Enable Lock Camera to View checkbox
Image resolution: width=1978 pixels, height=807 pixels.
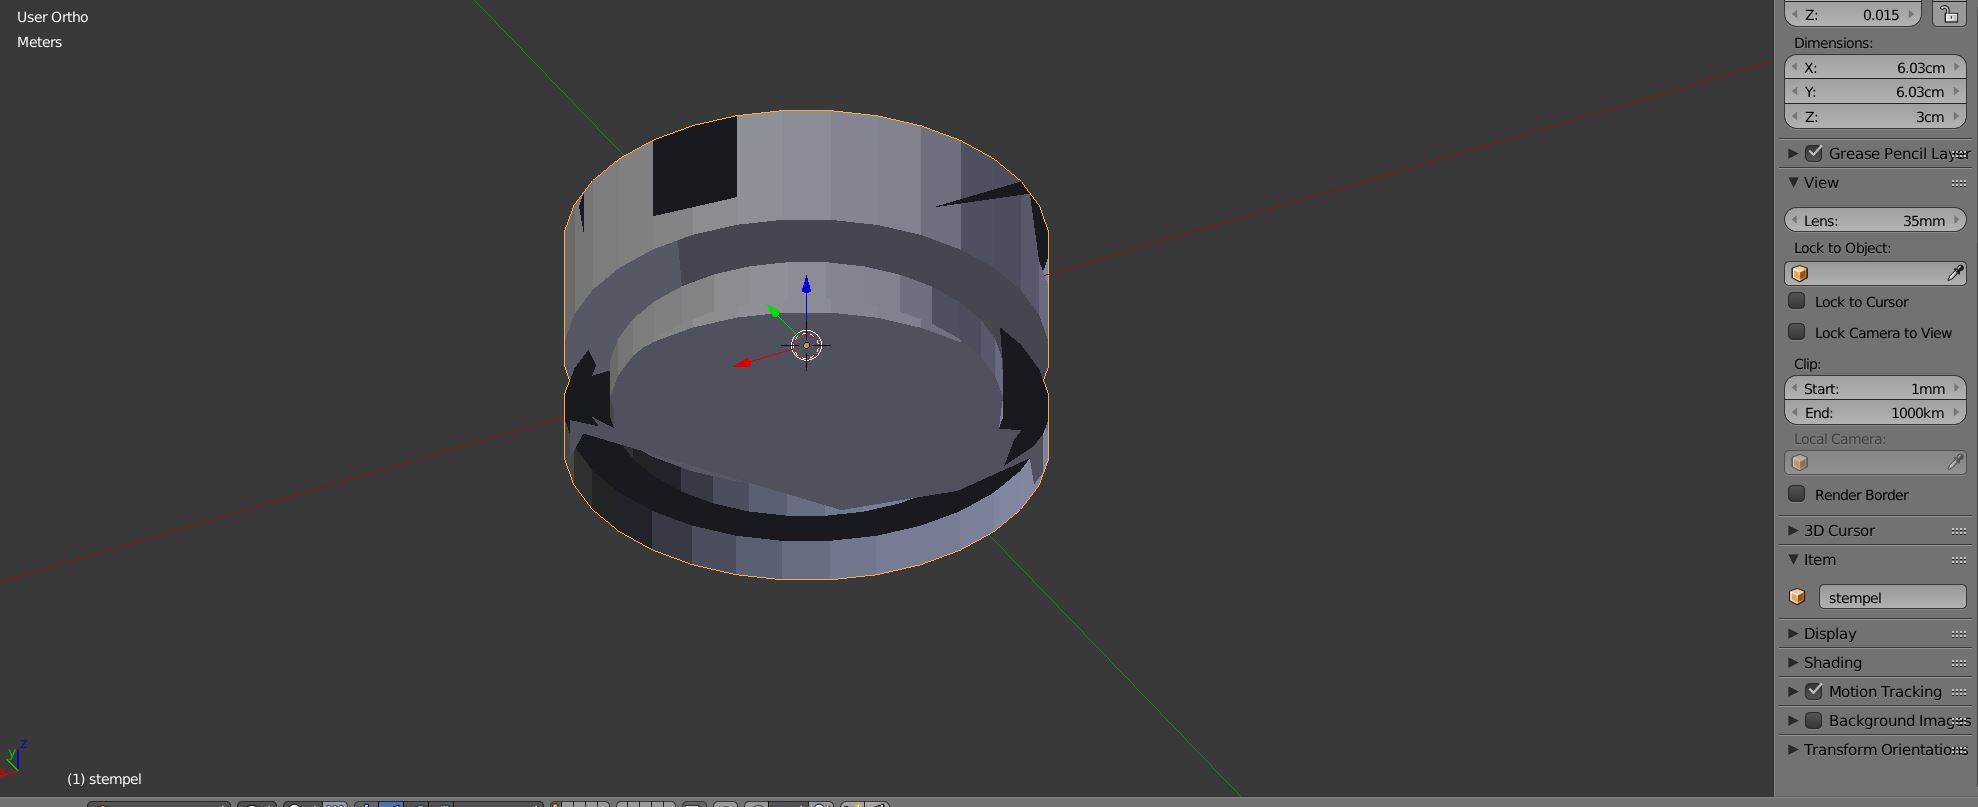pos(1797,332)
